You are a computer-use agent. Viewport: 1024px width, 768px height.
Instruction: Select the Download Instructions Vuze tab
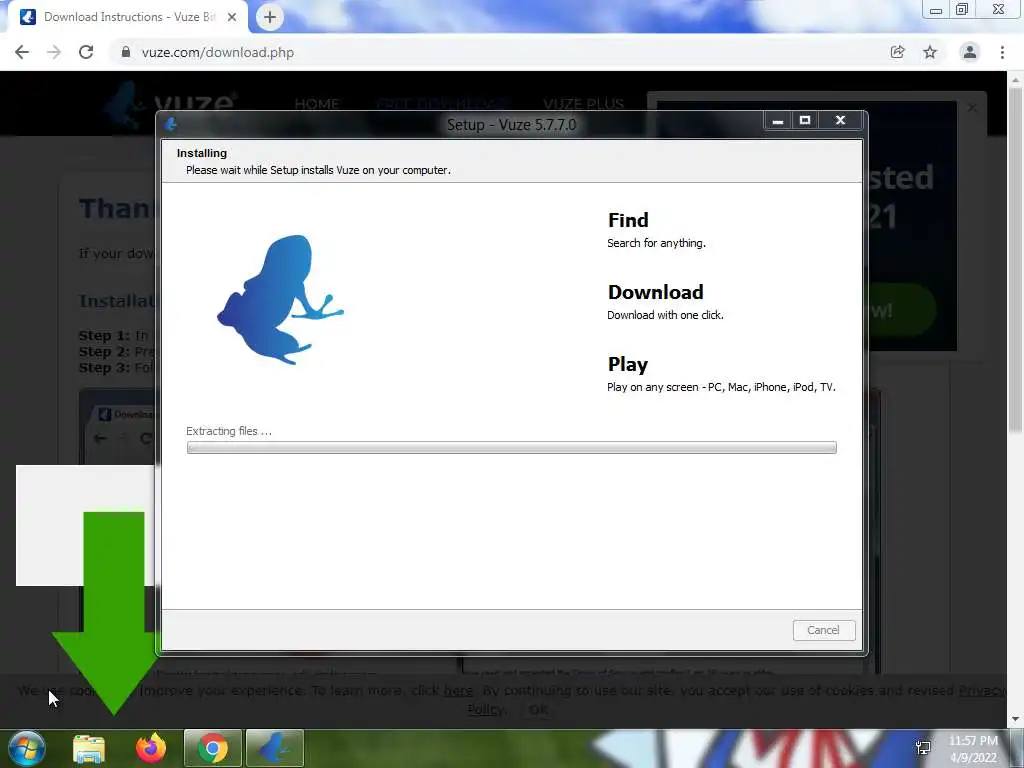(128, 17)
